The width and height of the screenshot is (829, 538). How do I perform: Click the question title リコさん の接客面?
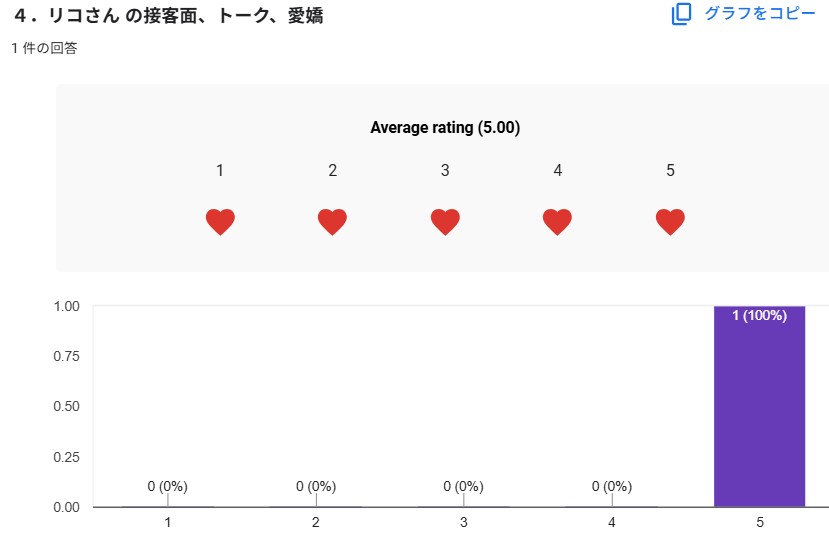[x=168, y=17]
